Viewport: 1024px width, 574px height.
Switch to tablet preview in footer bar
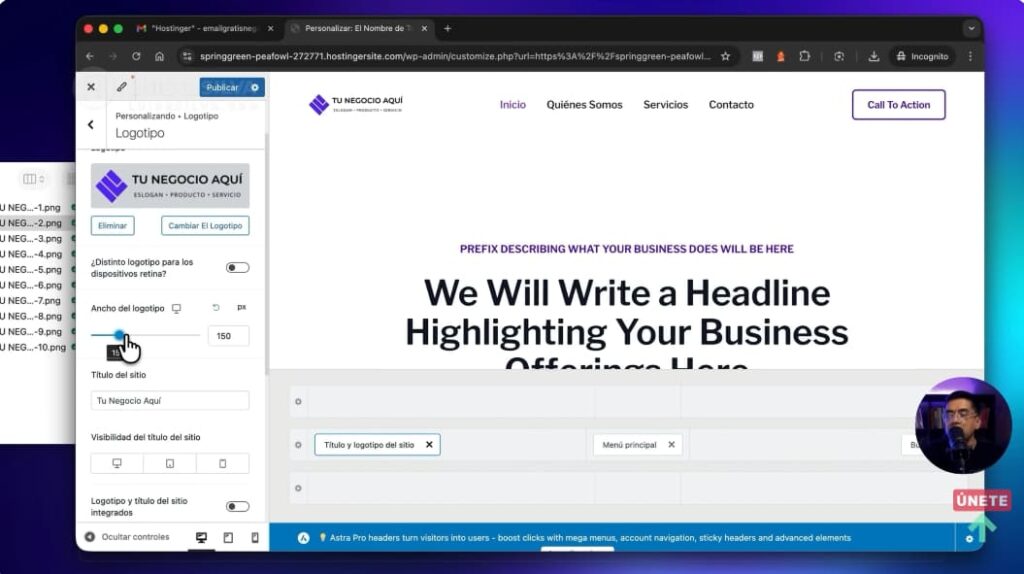click(x=228, y=538)
